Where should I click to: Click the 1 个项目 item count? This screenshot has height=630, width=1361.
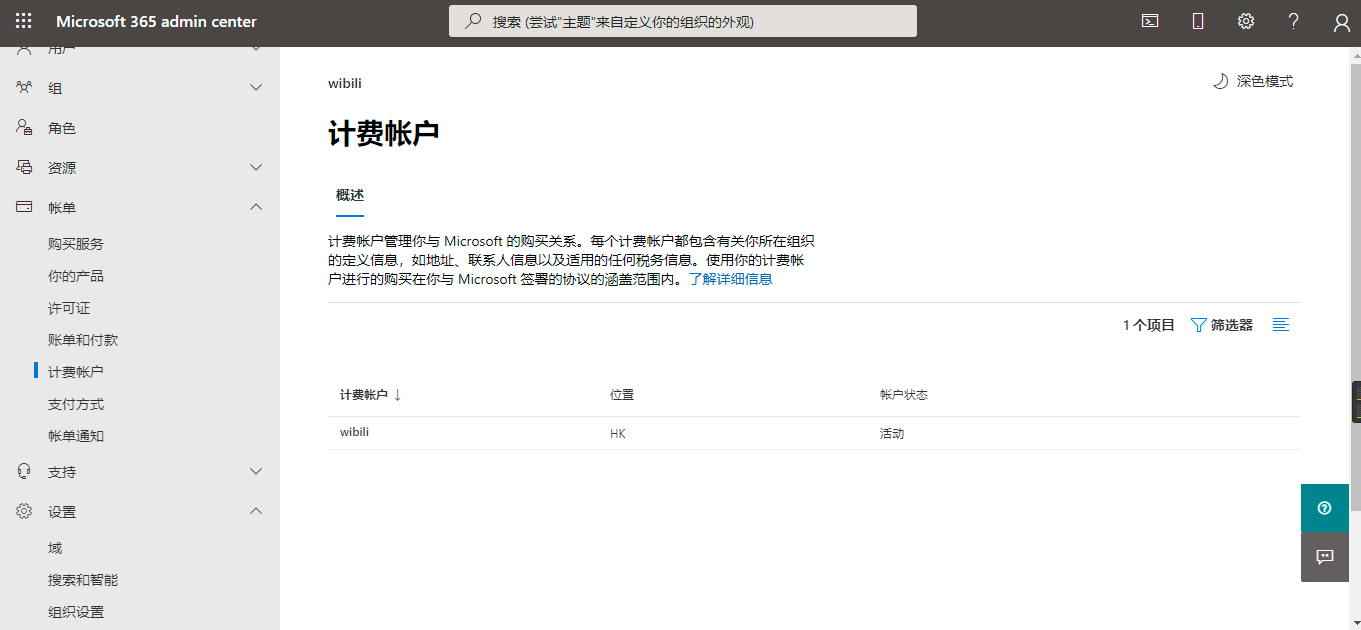[x=1149, y=325]
